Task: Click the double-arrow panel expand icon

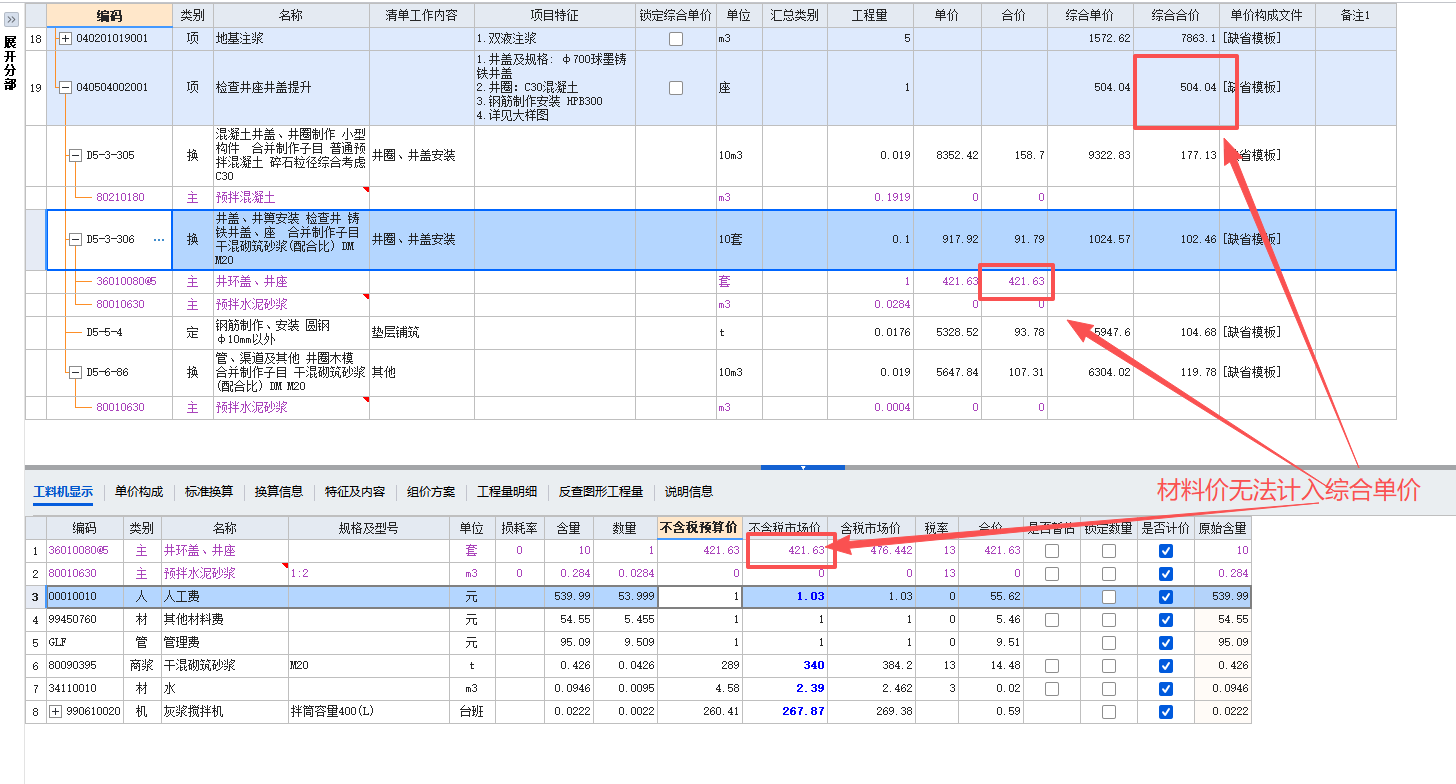Action: 10,19
